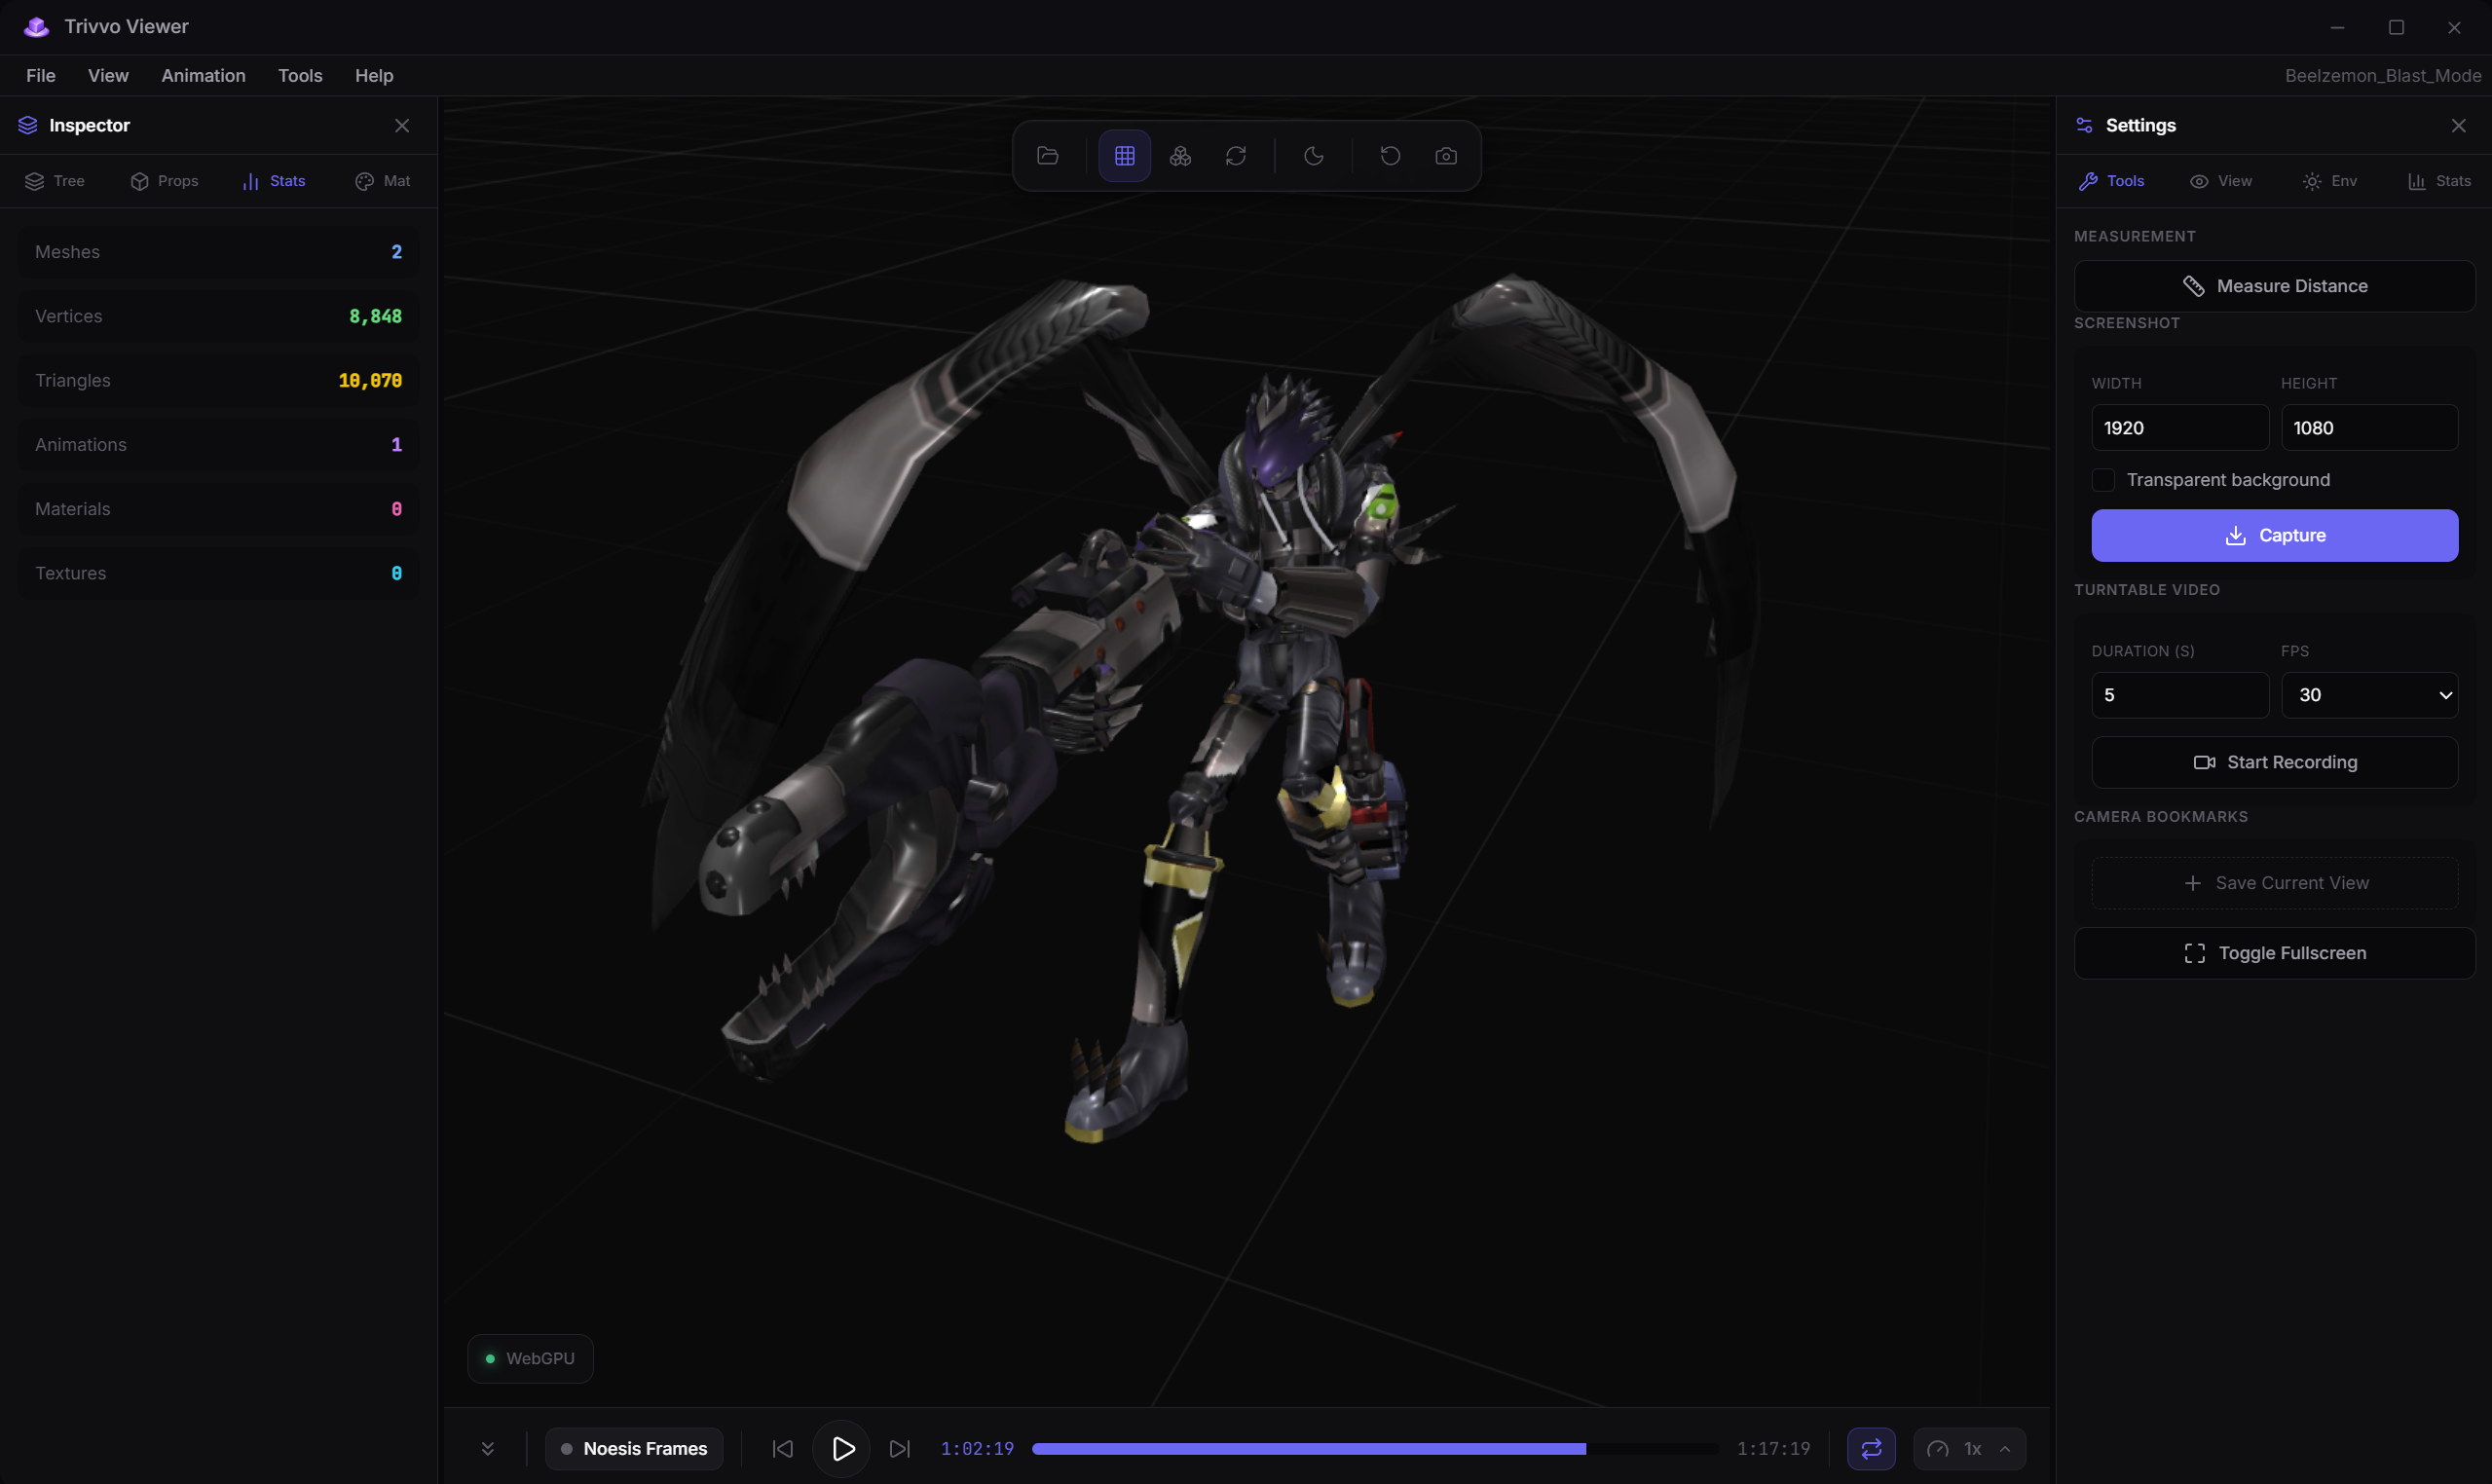
Task: Enable Transparent background for screenshots
Action: [x=2103, y=480]
